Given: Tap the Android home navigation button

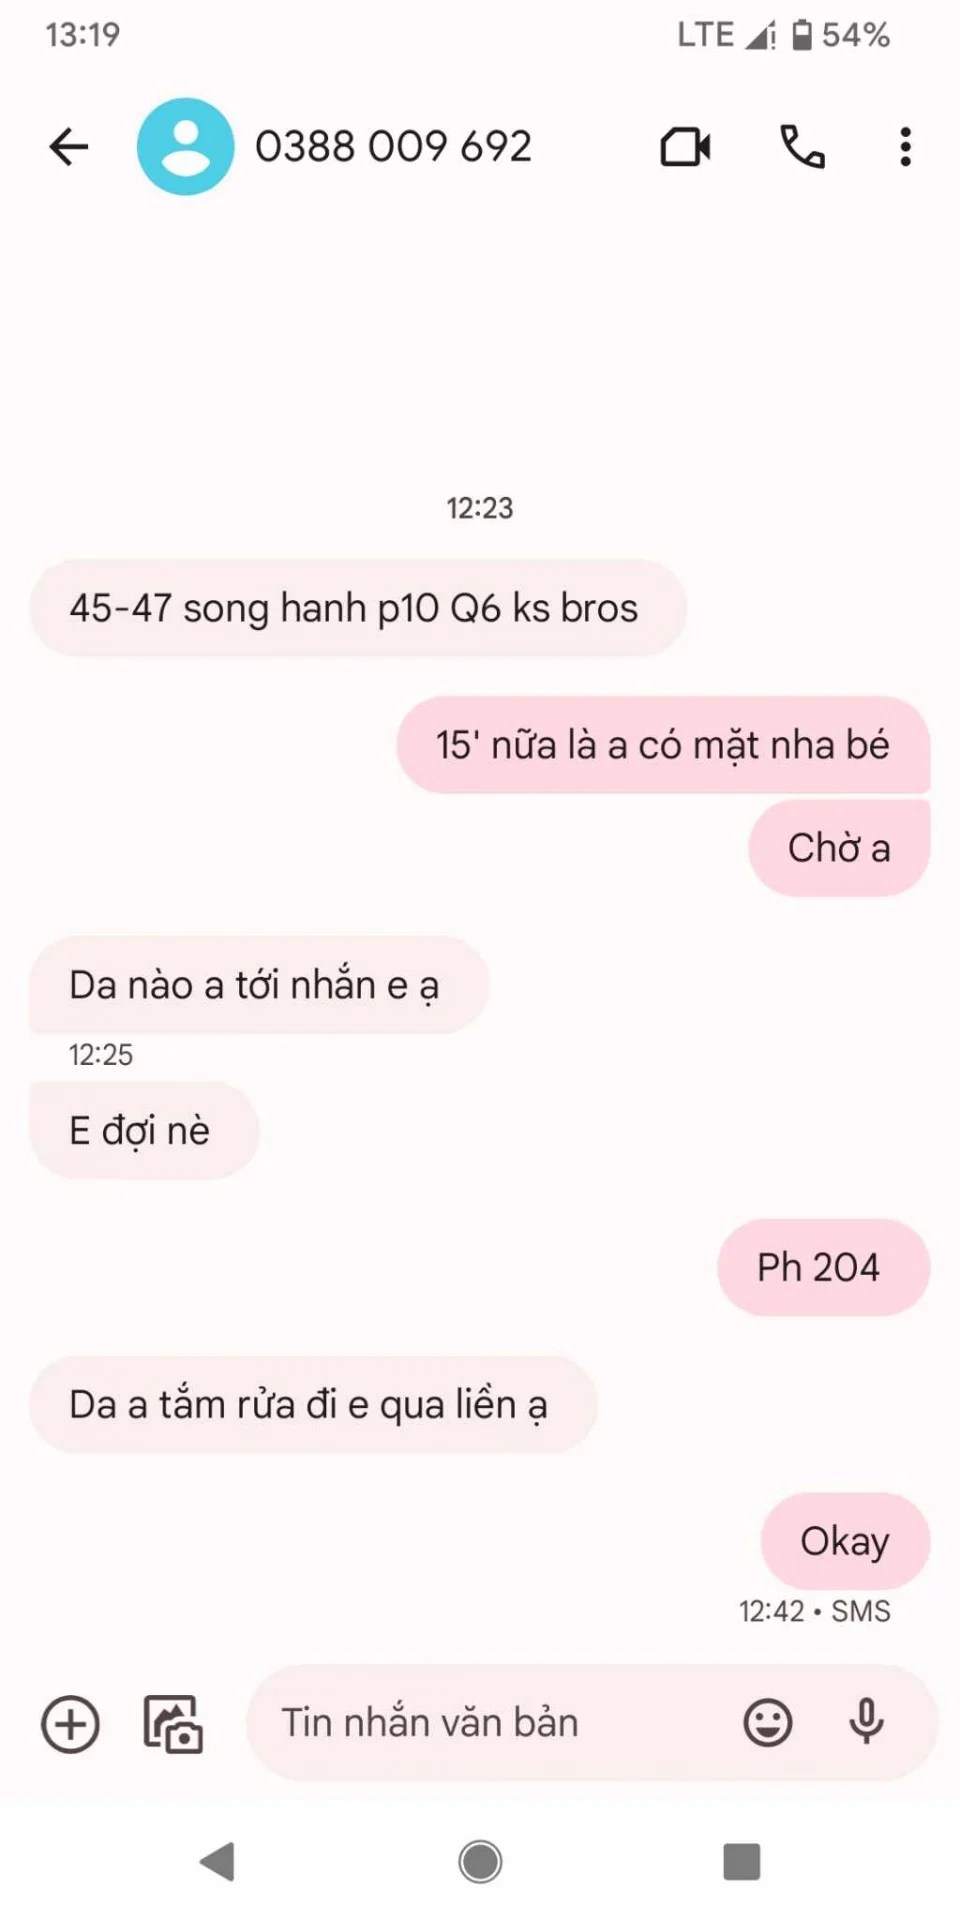Looking at the screenshot, I should (480, 1862).
